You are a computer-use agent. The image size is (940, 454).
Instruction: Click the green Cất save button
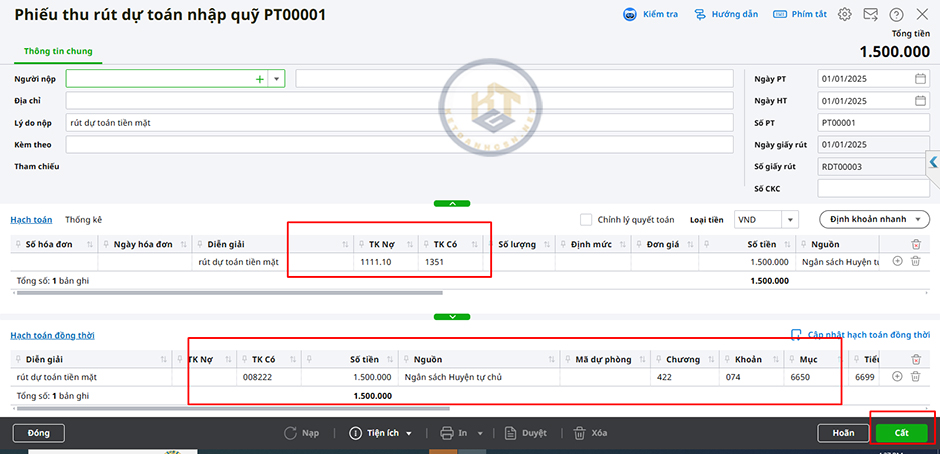pos(901,433)
